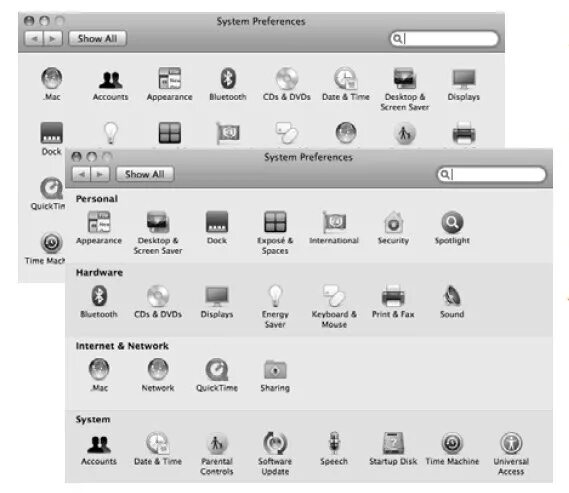This screenshot has height=493, width=569.
Task: Open CDs & DVDs in back window
Action: pos(287,84)
